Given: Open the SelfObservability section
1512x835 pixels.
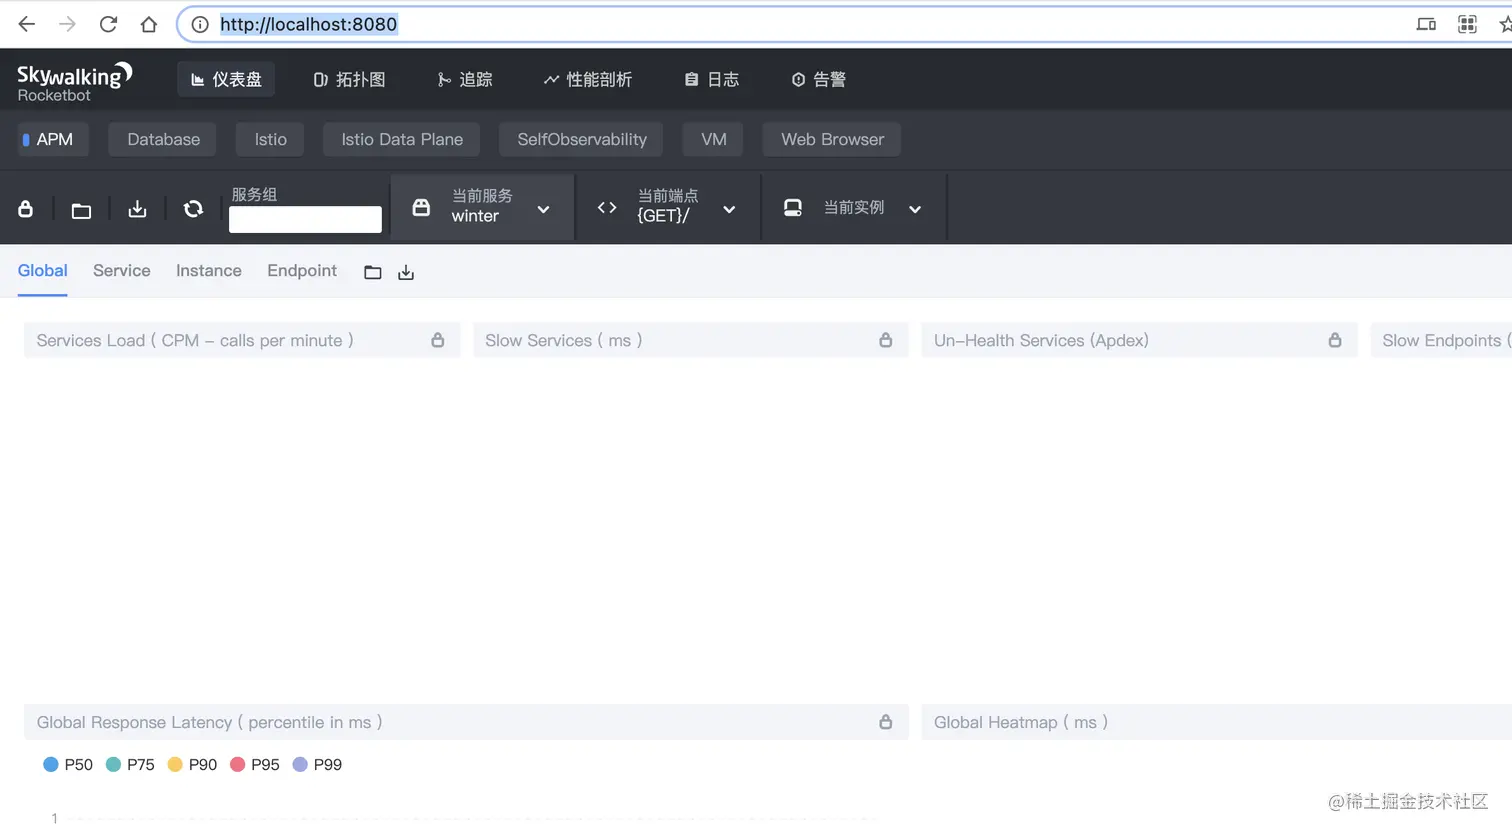Looking at the screenshot, I should pos(580,139).
